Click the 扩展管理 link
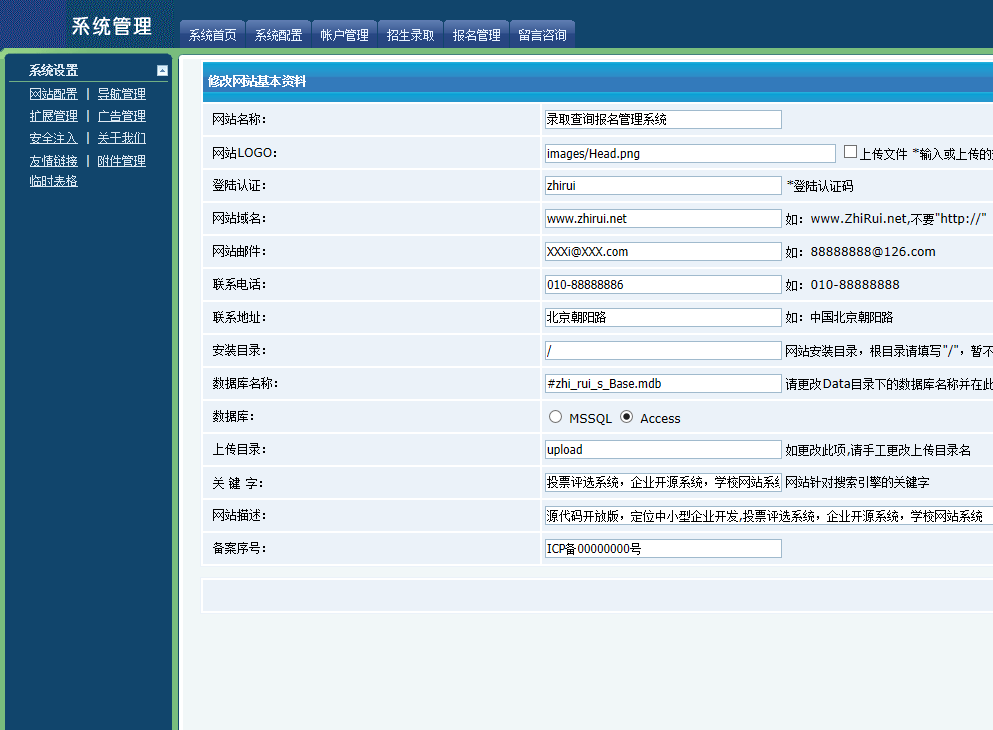Viewport: 993px width, 730px height. point(53,116)
